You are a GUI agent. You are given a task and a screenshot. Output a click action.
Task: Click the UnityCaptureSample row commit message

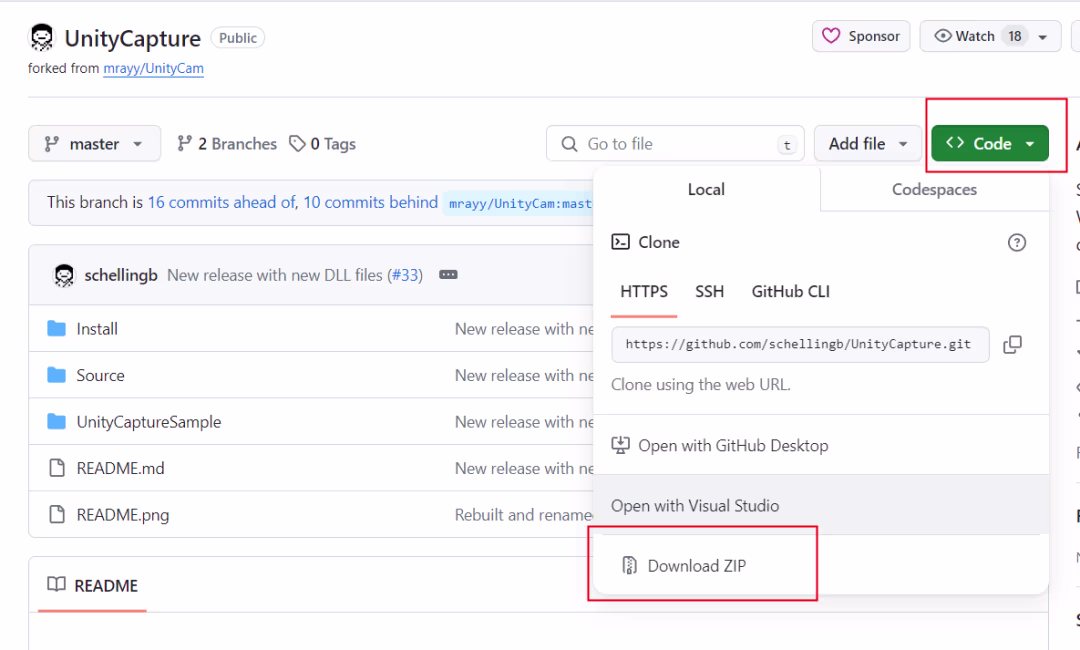click(x=523, y=422)
